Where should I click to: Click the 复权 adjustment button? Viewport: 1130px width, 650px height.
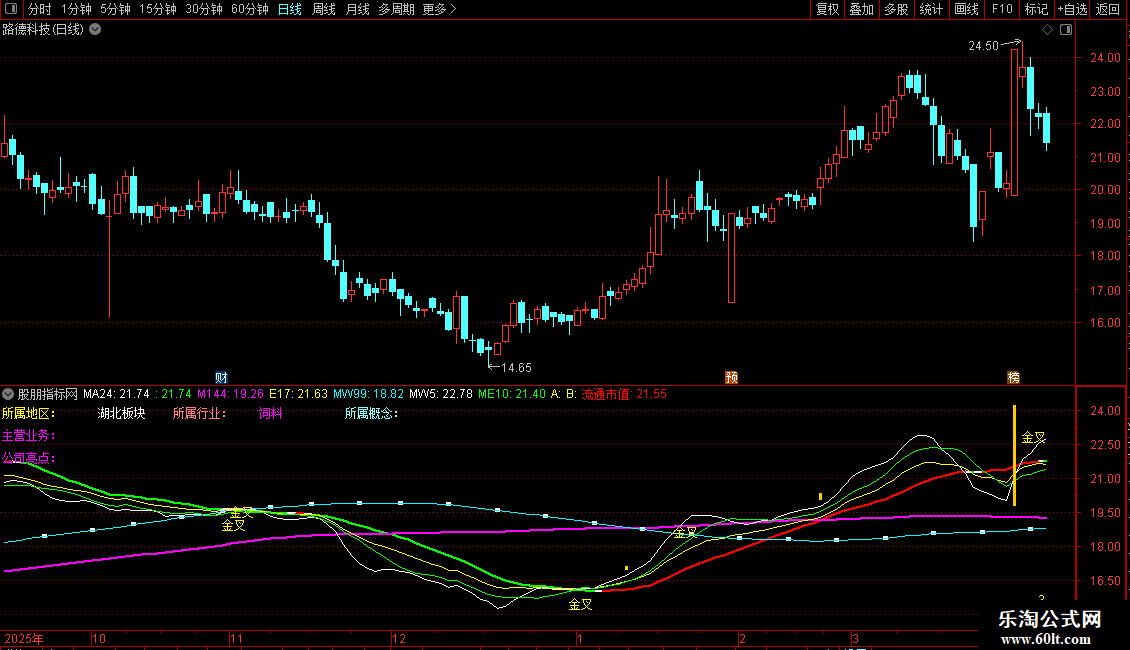828,9
